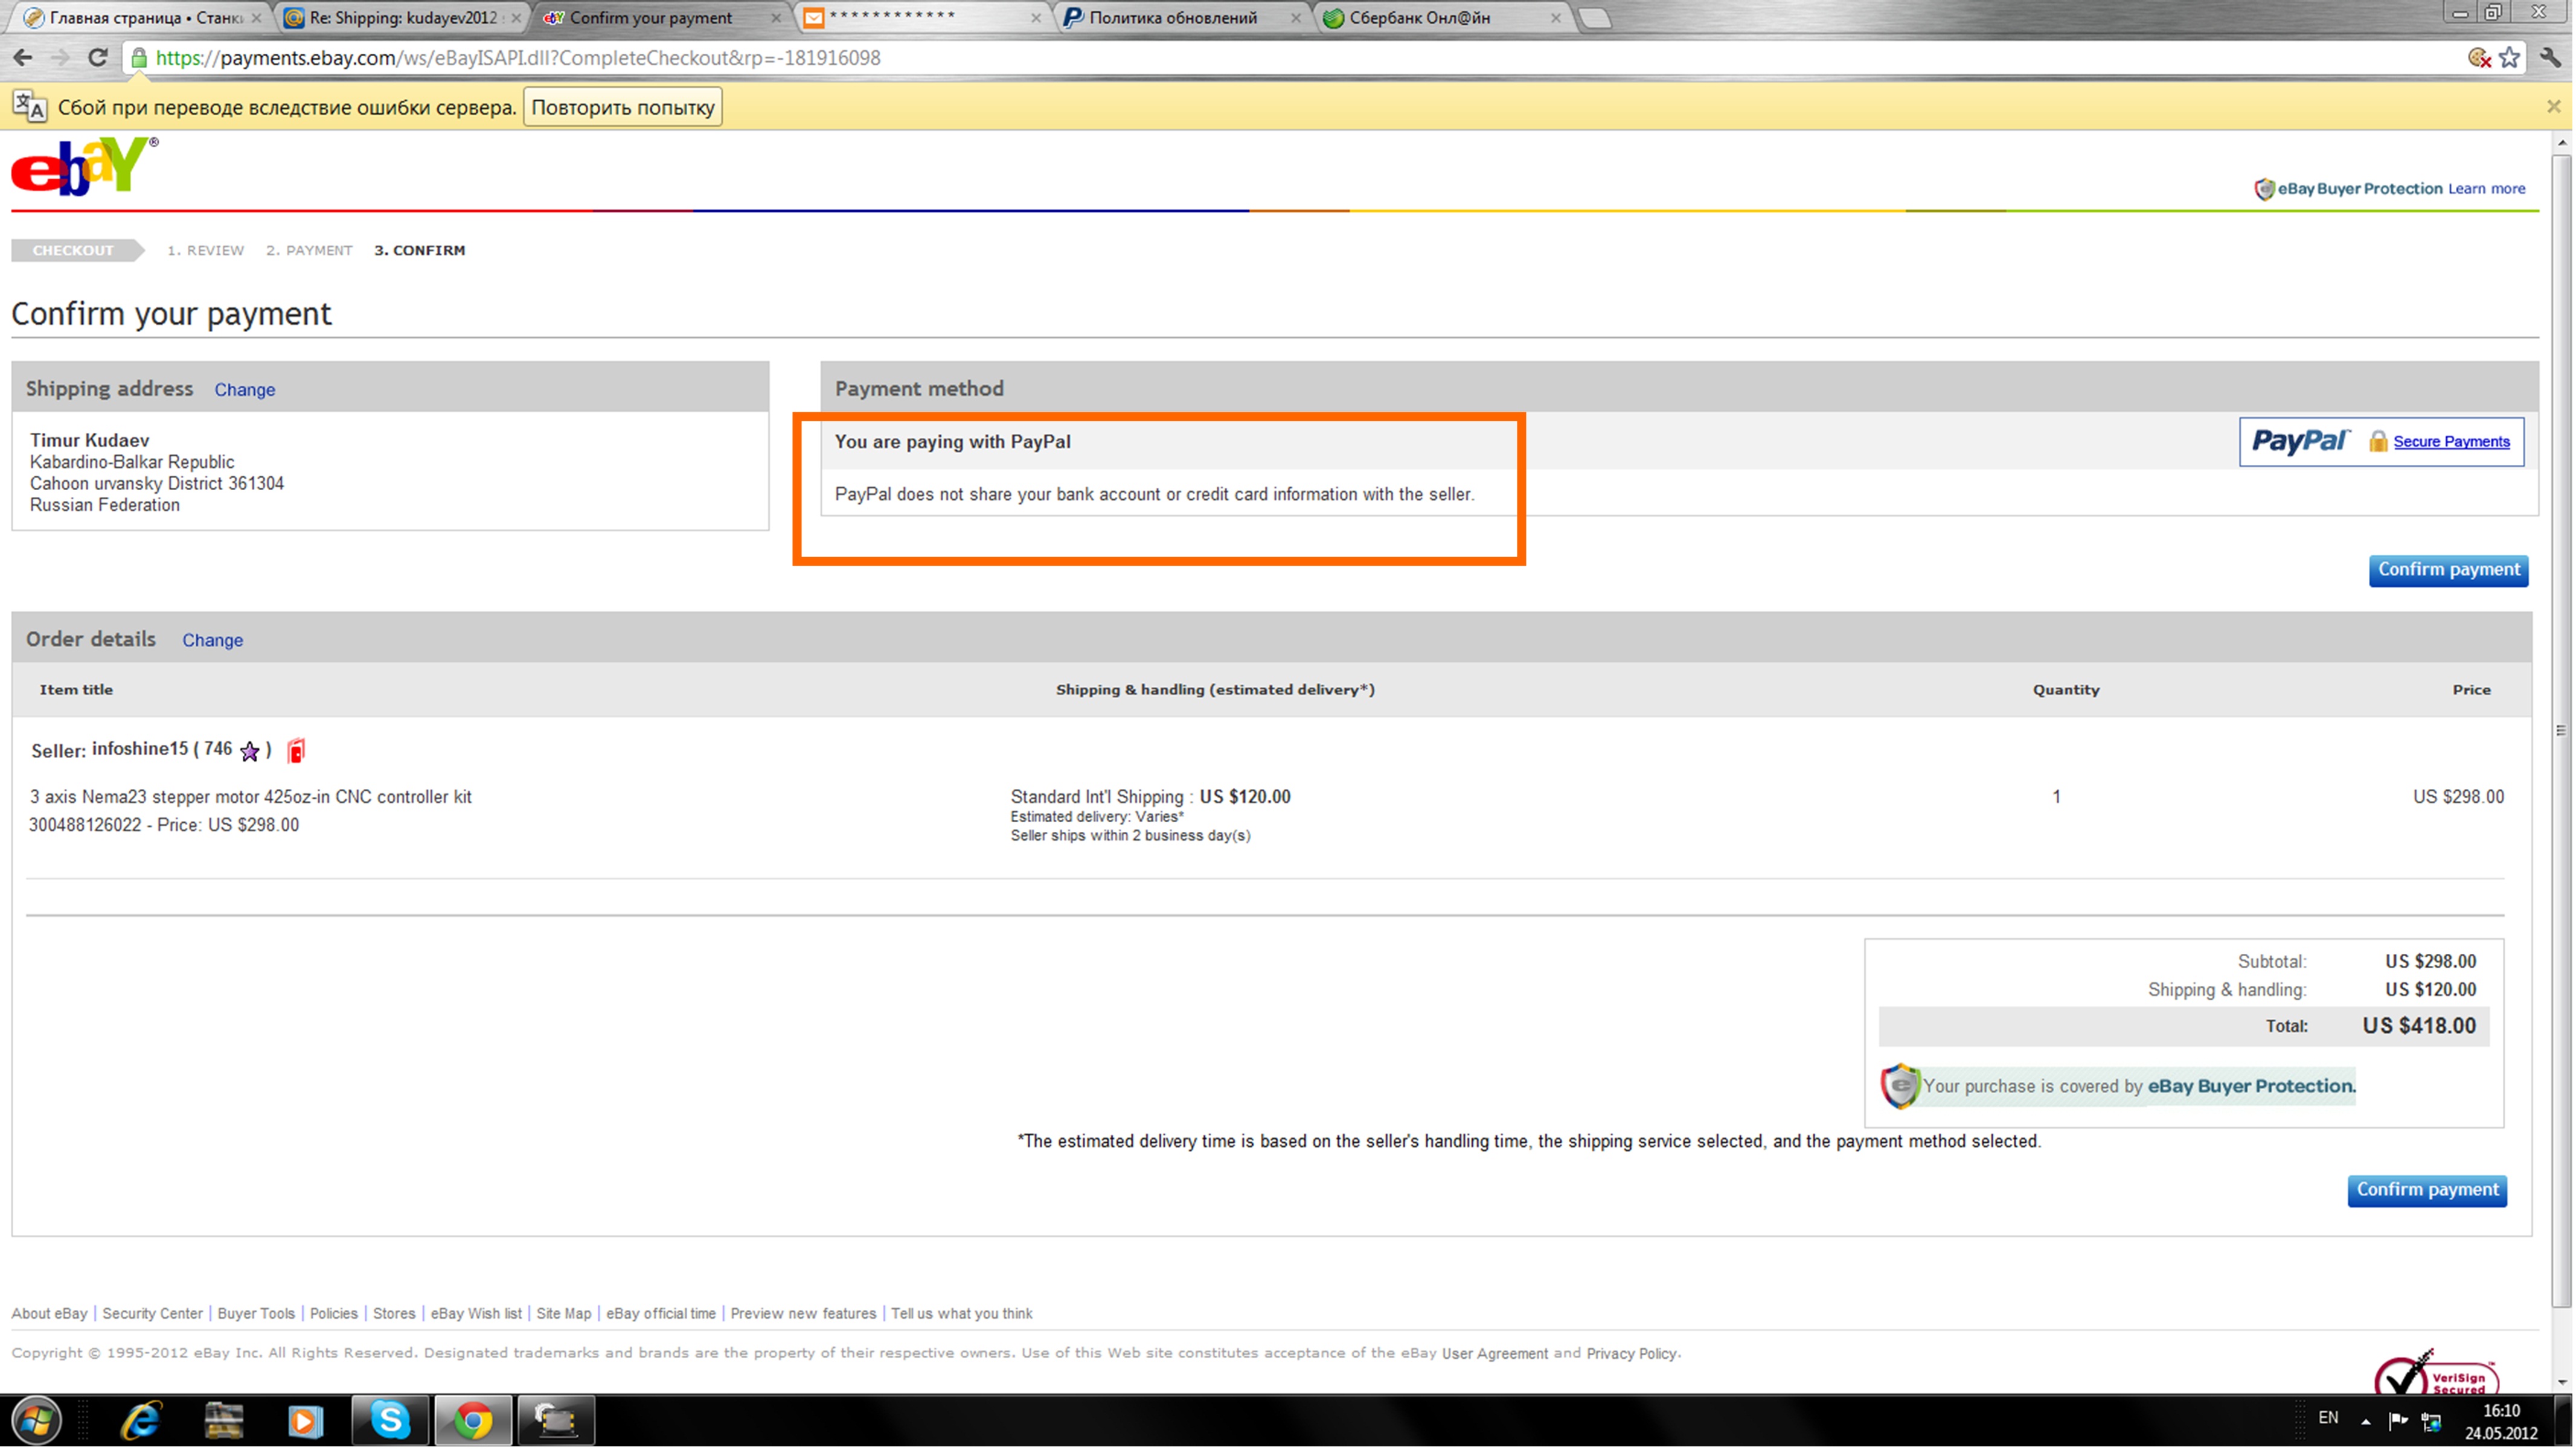The image size is (2576, 1450).
Task: Click Повторить попытку button
Action: [622, 107]
